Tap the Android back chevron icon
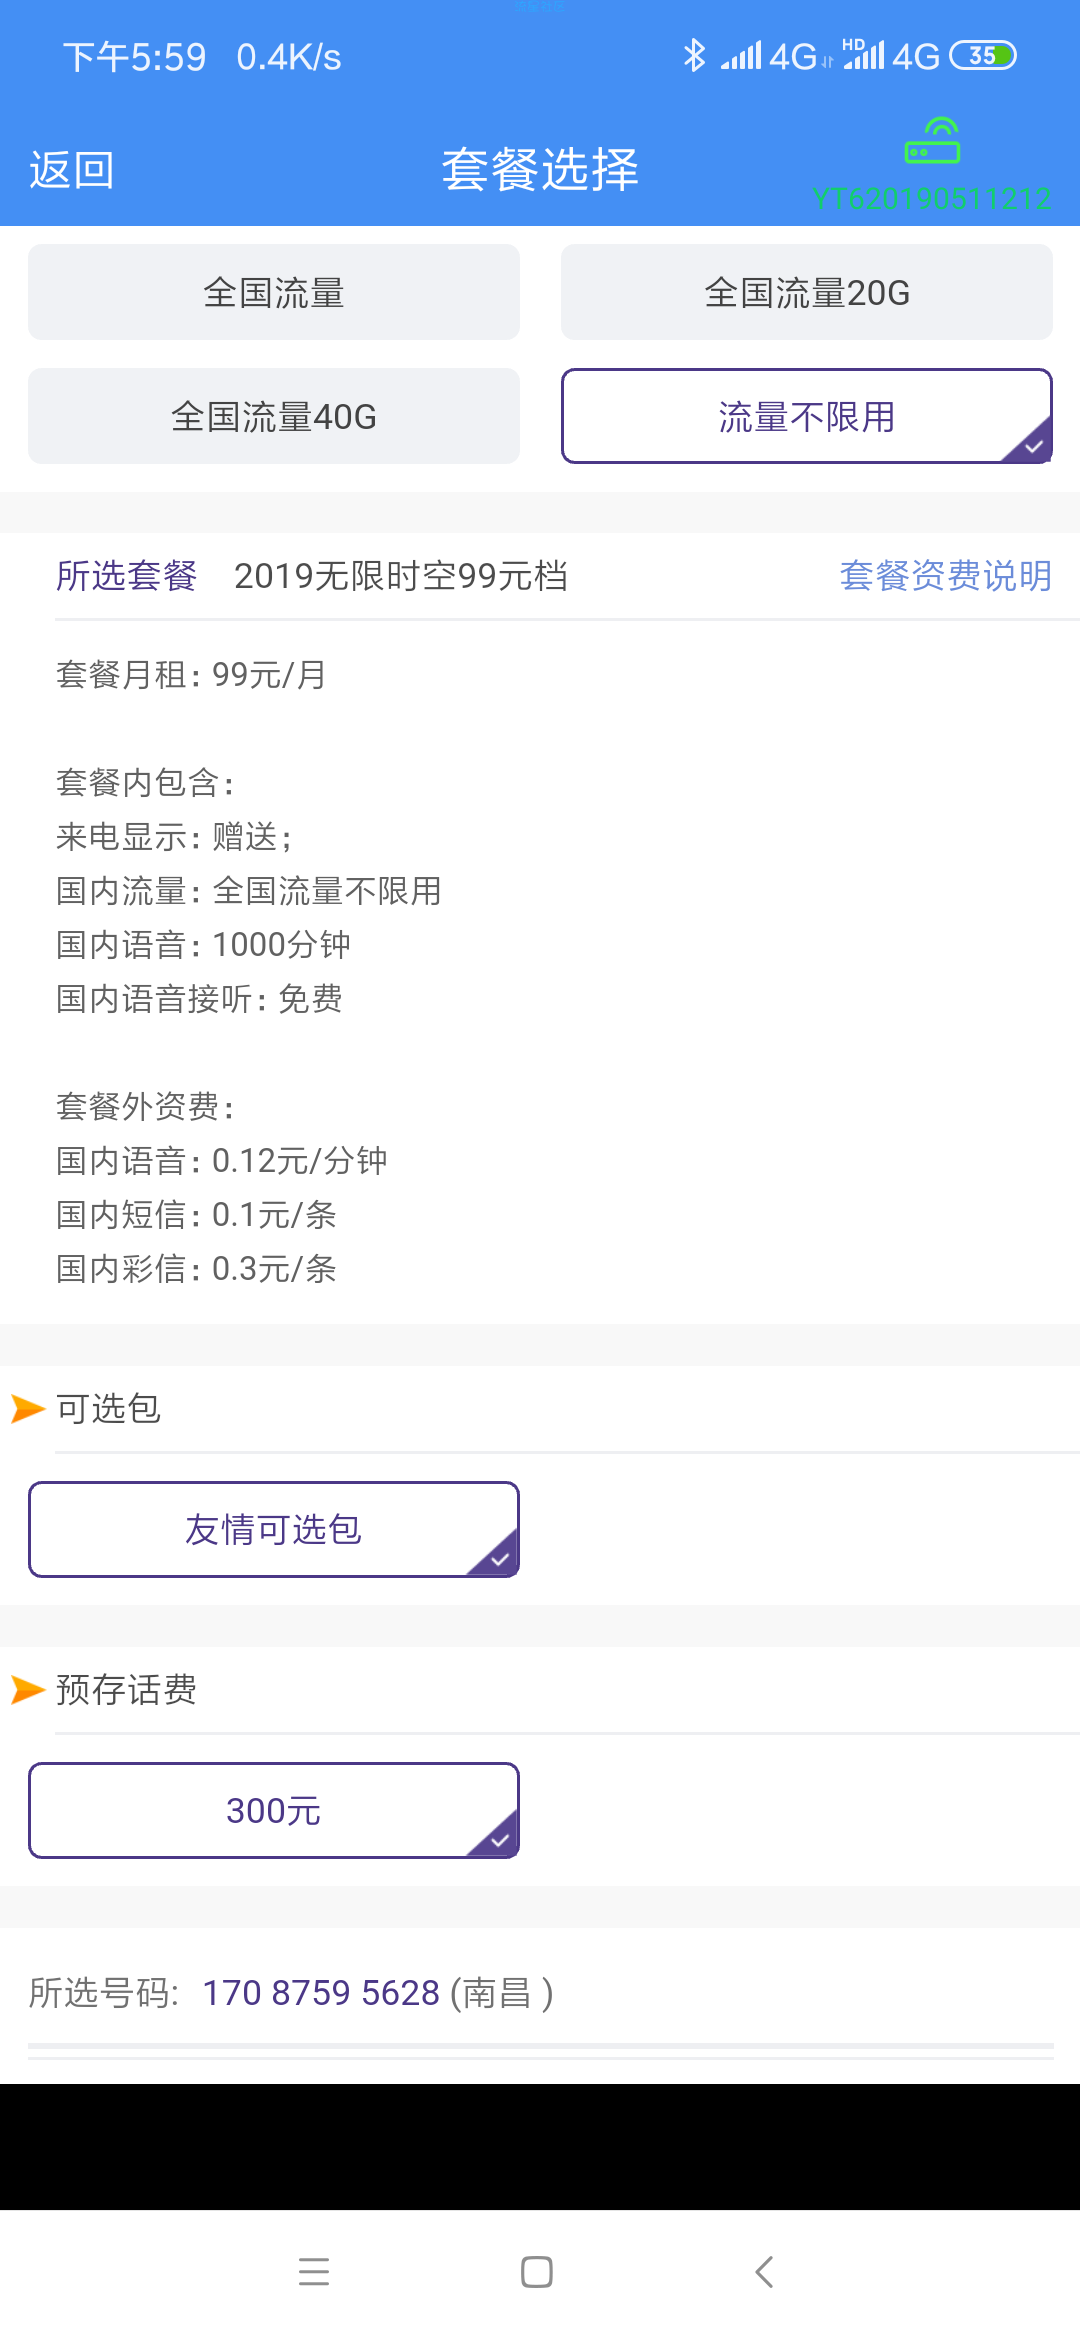The image size is (1080, 2340). [764, 2272]
